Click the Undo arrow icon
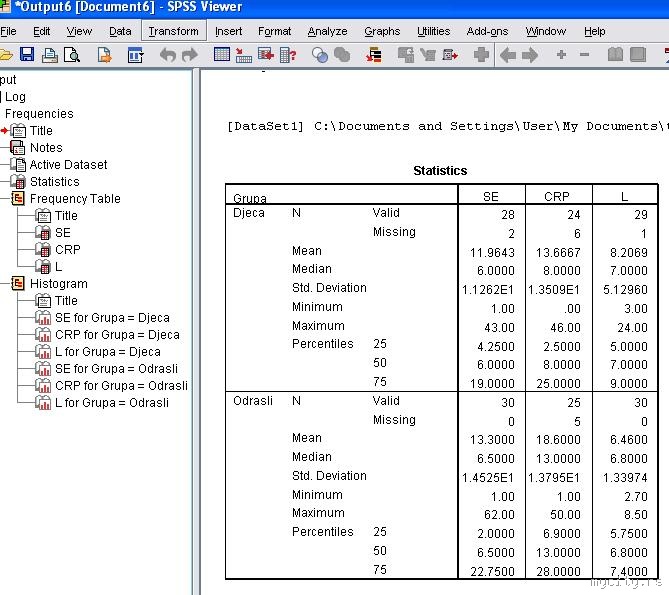Viewport: 669px width, 595px height. (x=168, y=55)
